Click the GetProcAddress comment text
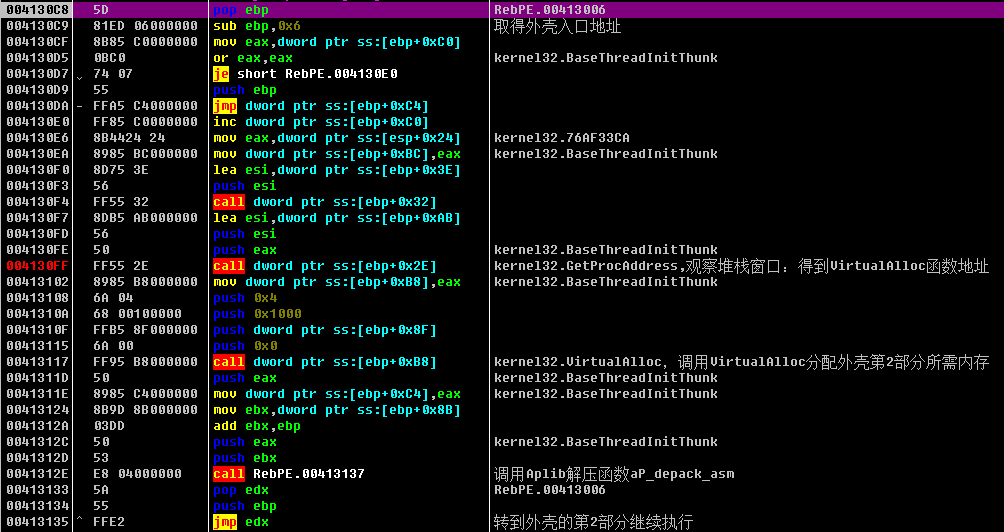Screen dimensions: 1004x532 tap(742, 266)
